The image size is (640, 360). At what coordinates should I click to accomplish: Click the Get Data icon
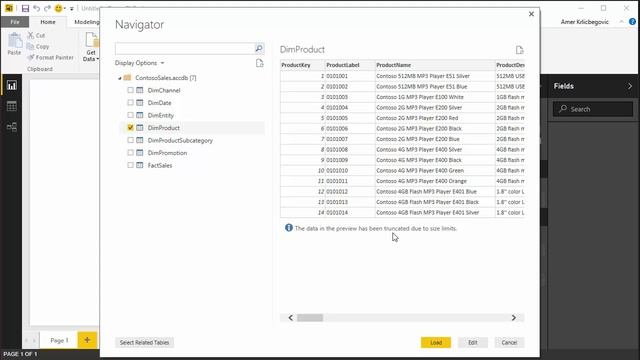(91, 41)
